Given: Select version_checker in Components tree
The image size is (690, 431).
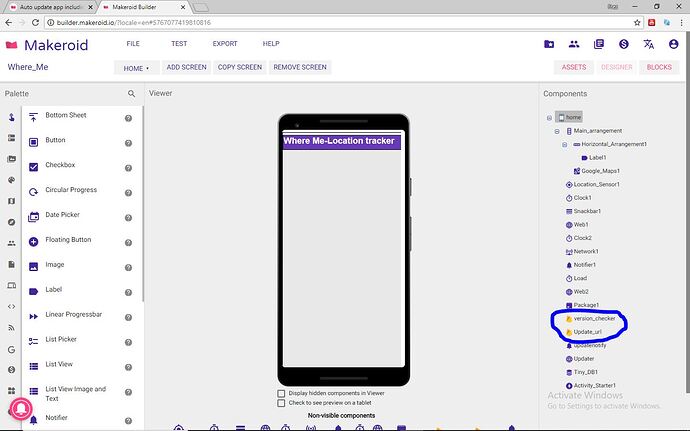Looking at the screenshot, I should click(x=591, y=318).
